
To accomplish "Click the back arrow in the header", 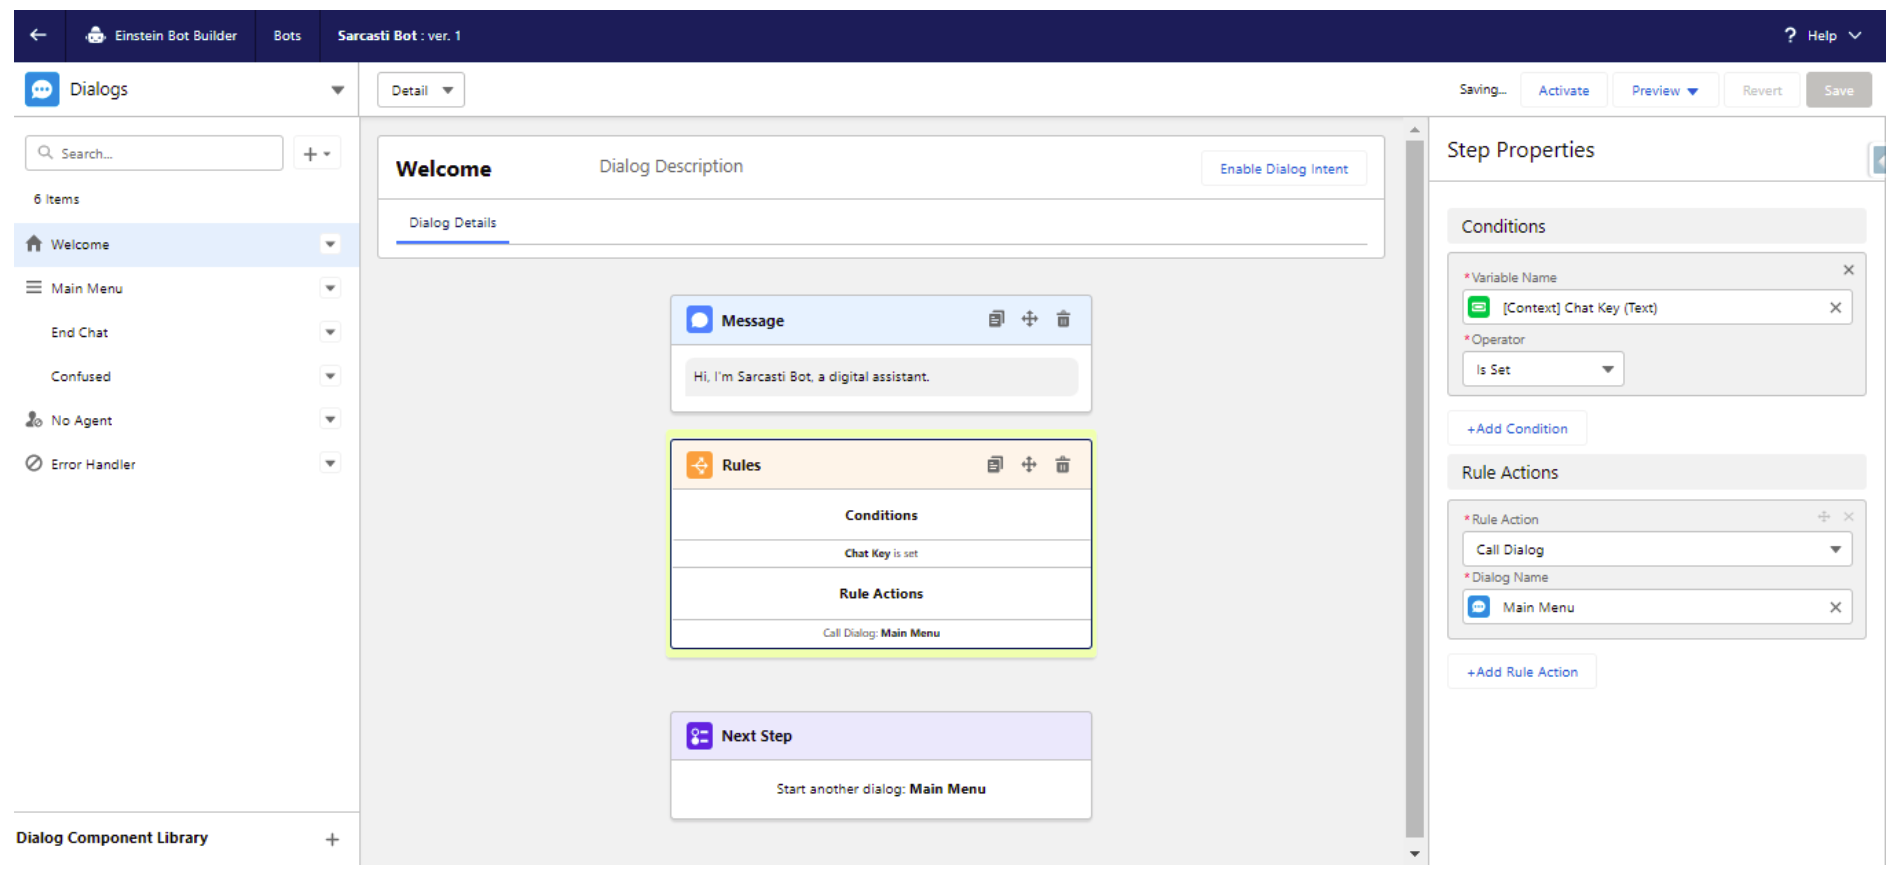I will [x=38, y=35].
